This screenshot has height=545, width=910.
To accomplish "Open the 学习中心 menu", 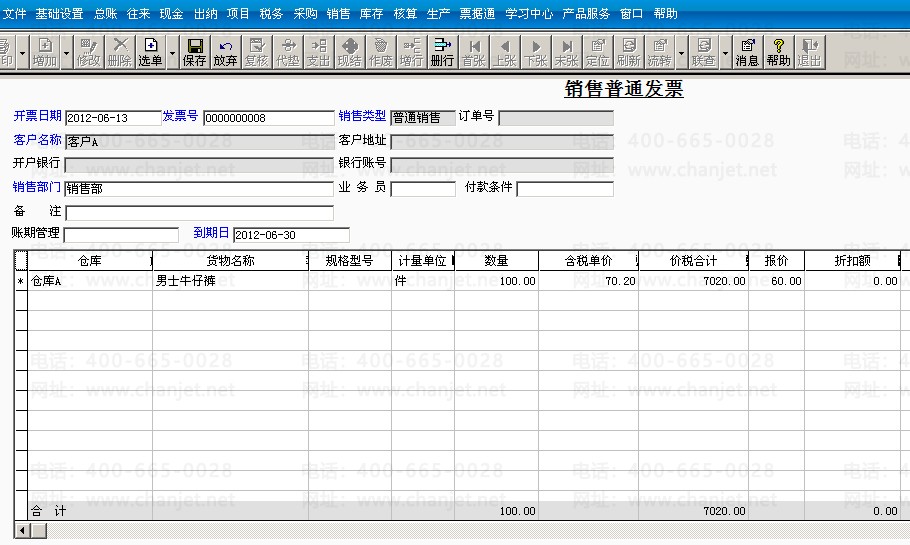I will click(529, 13).
